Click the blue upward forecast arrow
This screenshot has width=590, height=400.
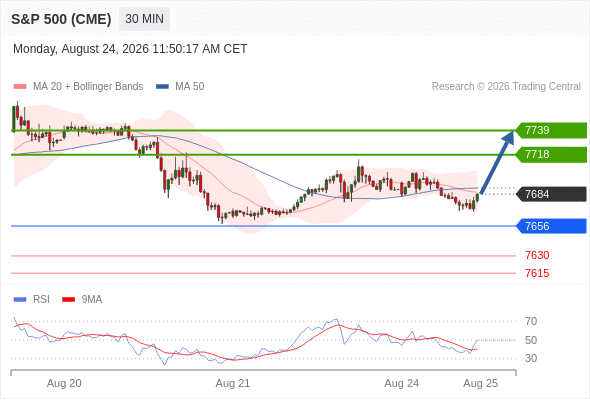(497, 162)
